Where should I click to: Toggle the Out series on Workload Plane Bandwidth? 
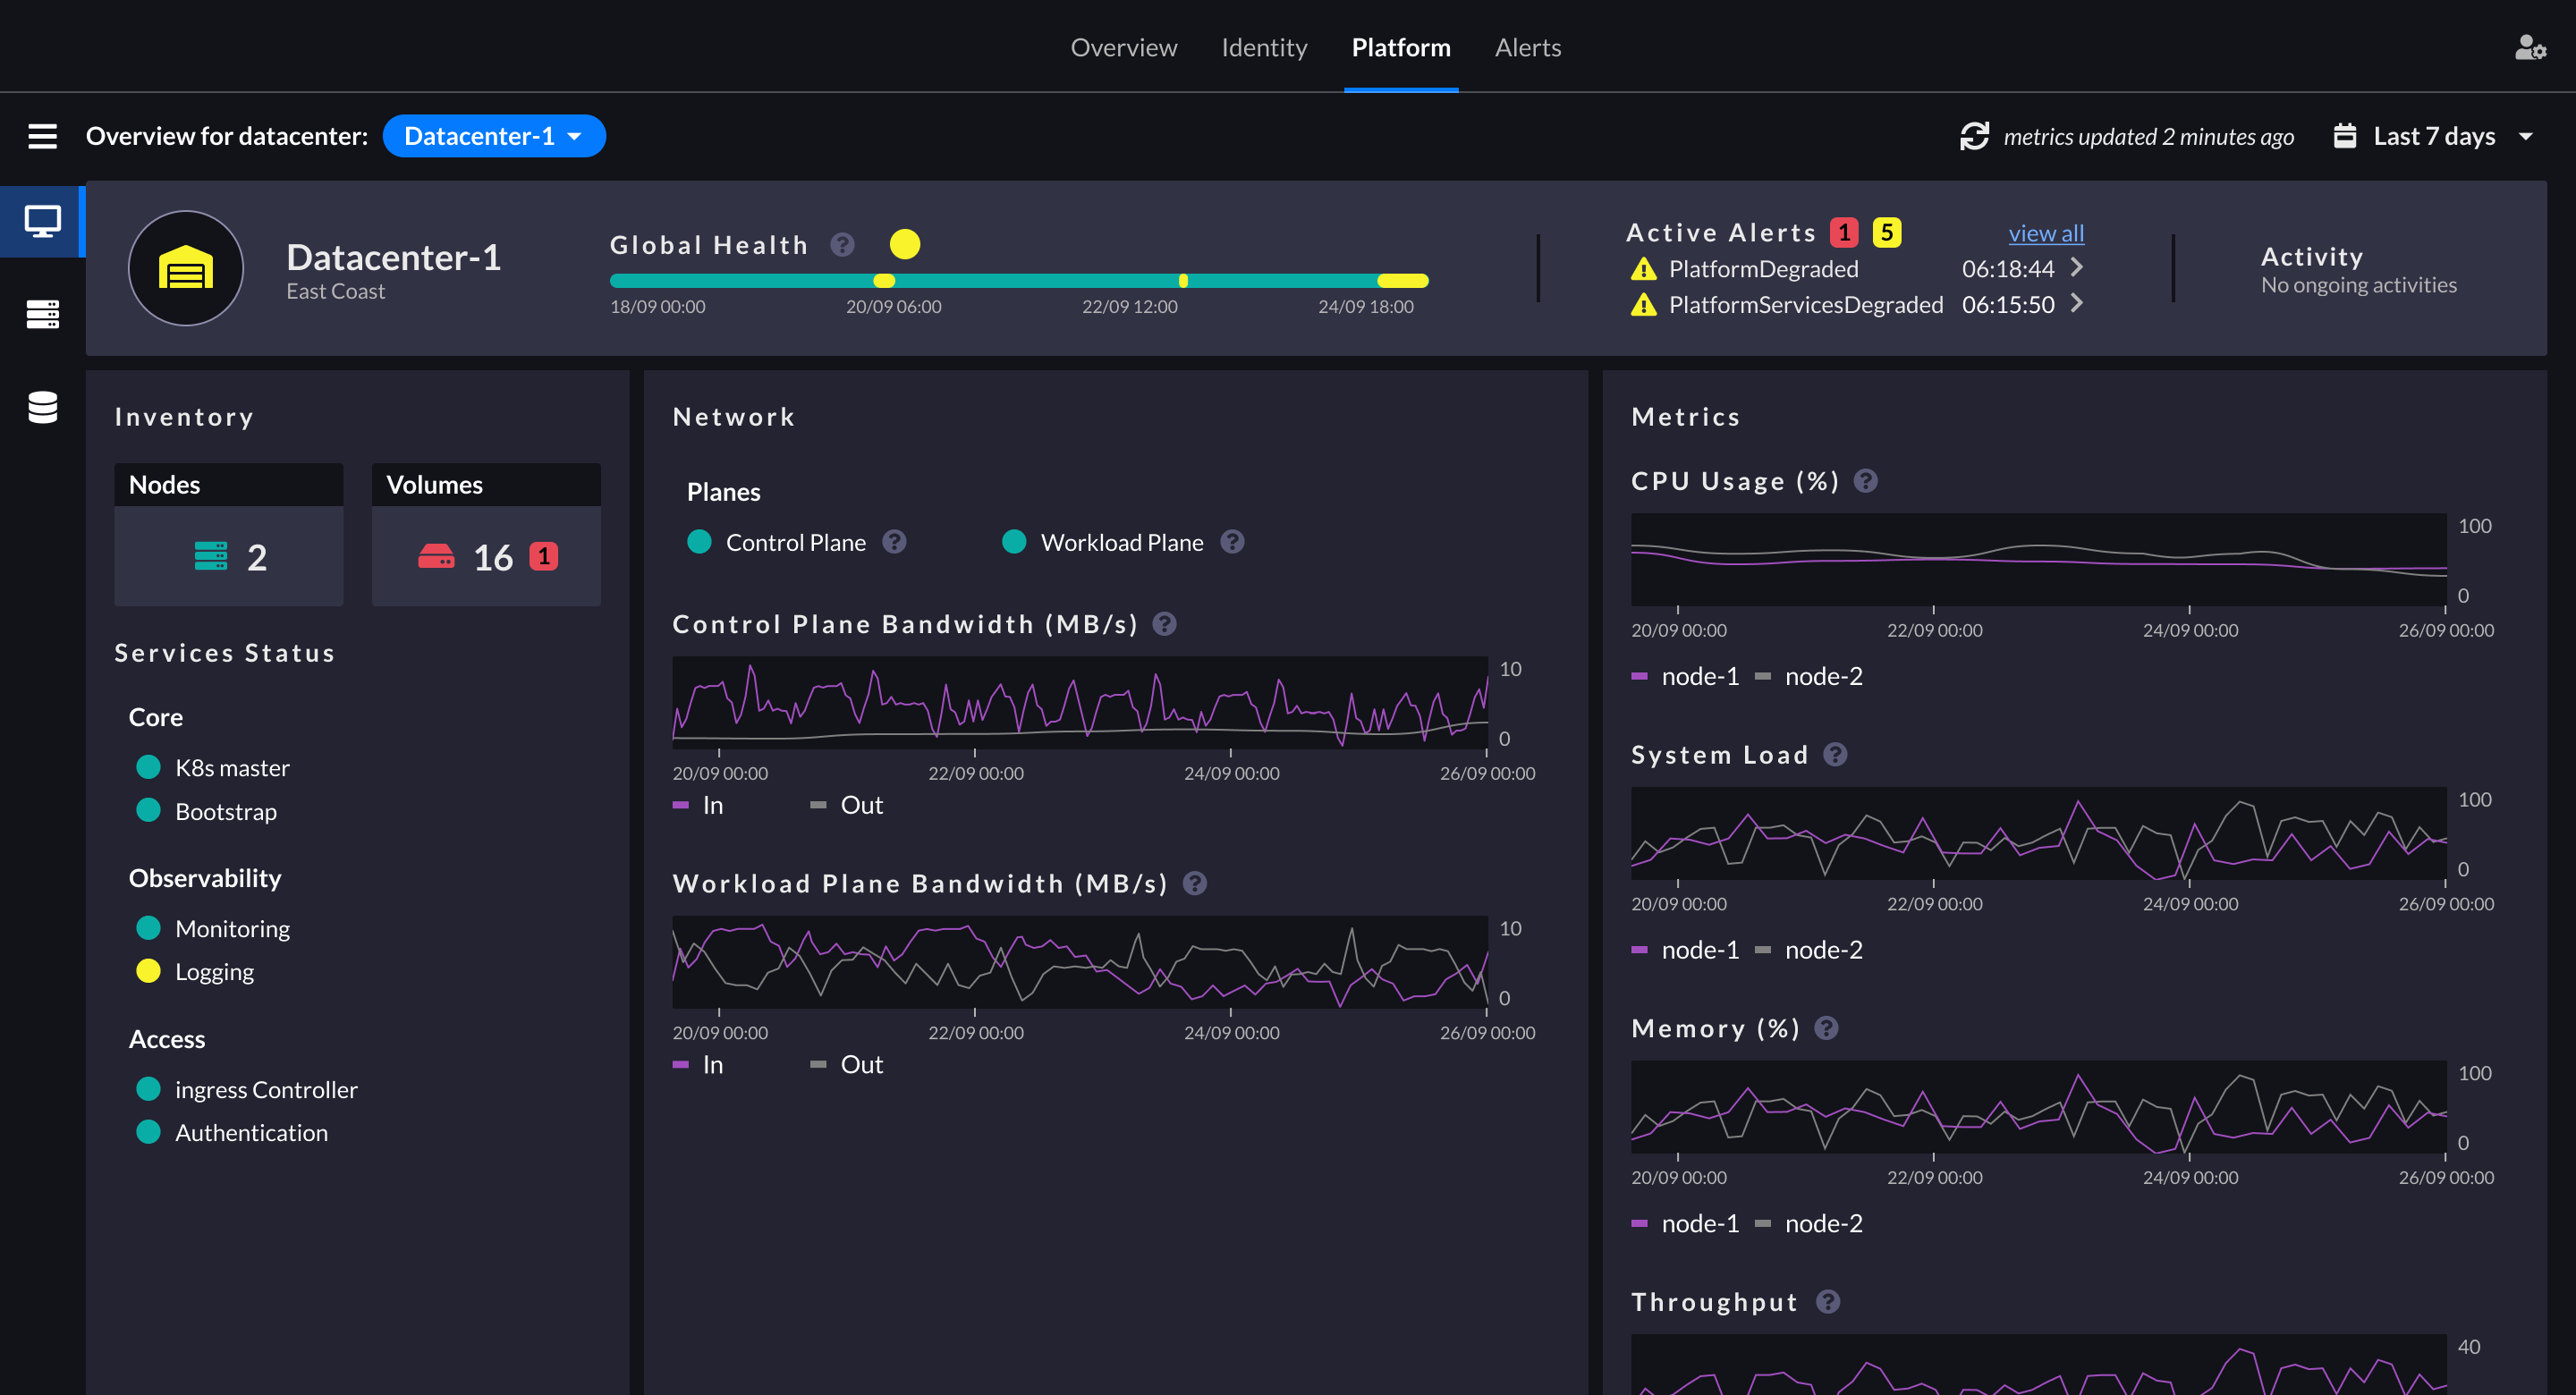pyautogui.click(x=847, y=1065)
